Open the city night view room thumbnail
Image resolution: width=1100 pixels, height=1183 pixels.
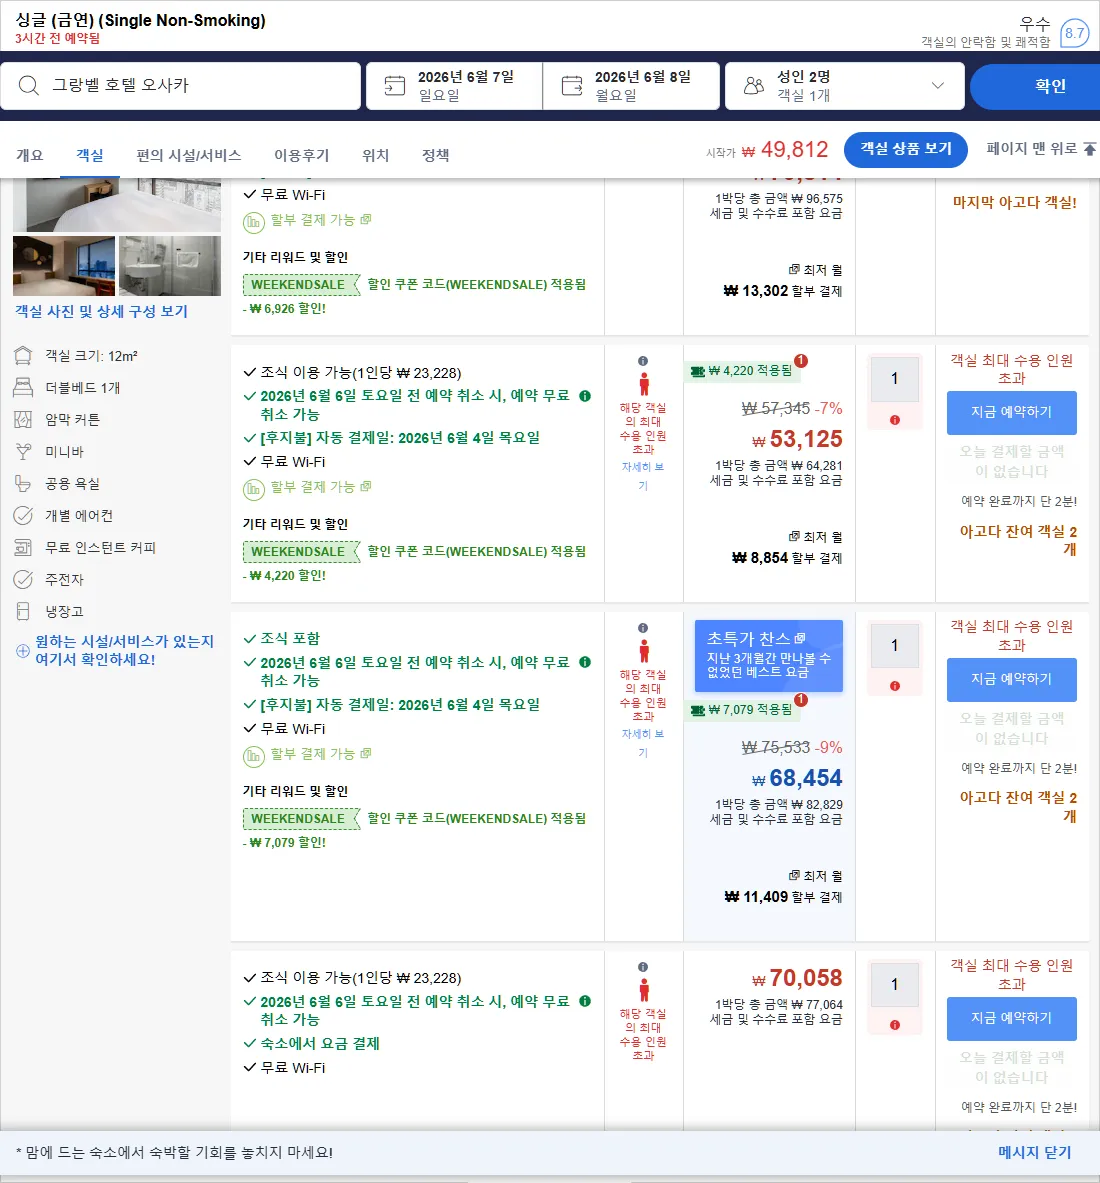pos(64,266)
